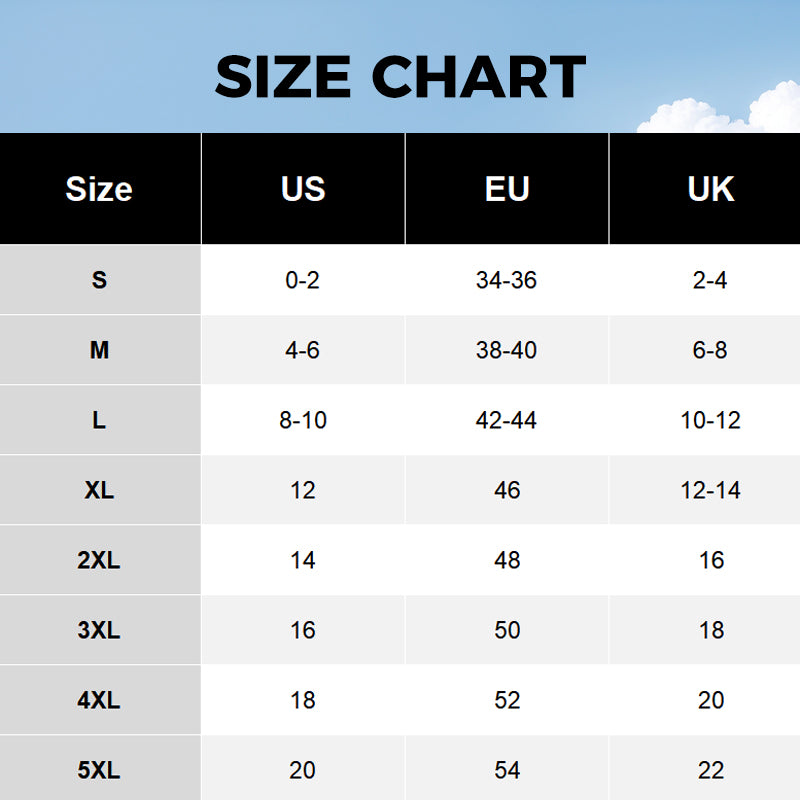Select the EU column header
This screenshot has height=800, width=800.
(x=507, y=189)
